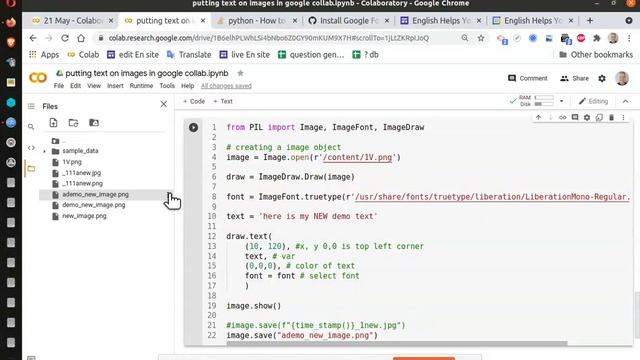
Task: Copy link to cell icon
Action: click(562, 118)
